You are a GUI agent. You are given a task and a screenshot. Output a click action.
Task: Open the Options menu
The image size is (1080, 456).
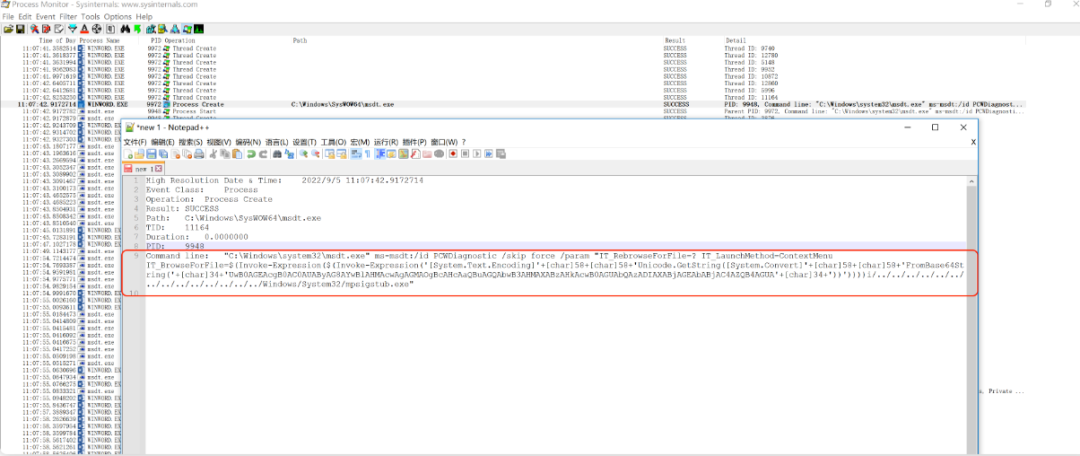pyautogui.click(x=118, y=16)
